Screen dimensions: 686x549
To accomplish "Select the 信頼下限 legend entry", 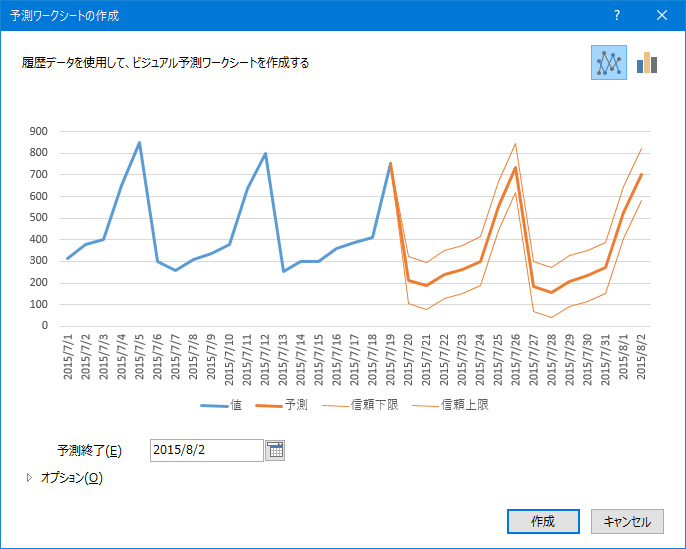I will coord(361,405).
